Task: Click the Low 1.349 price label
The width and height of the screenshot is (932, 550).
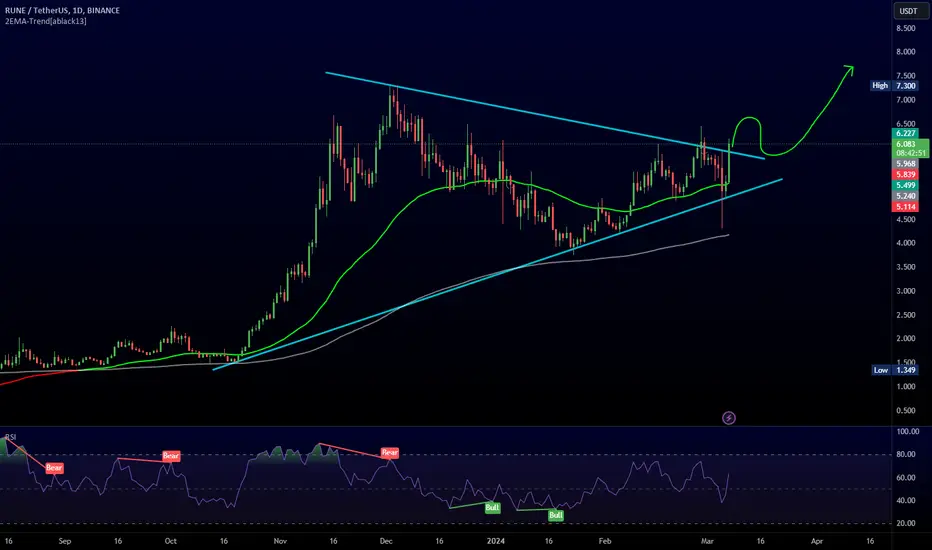Action: 895,370
